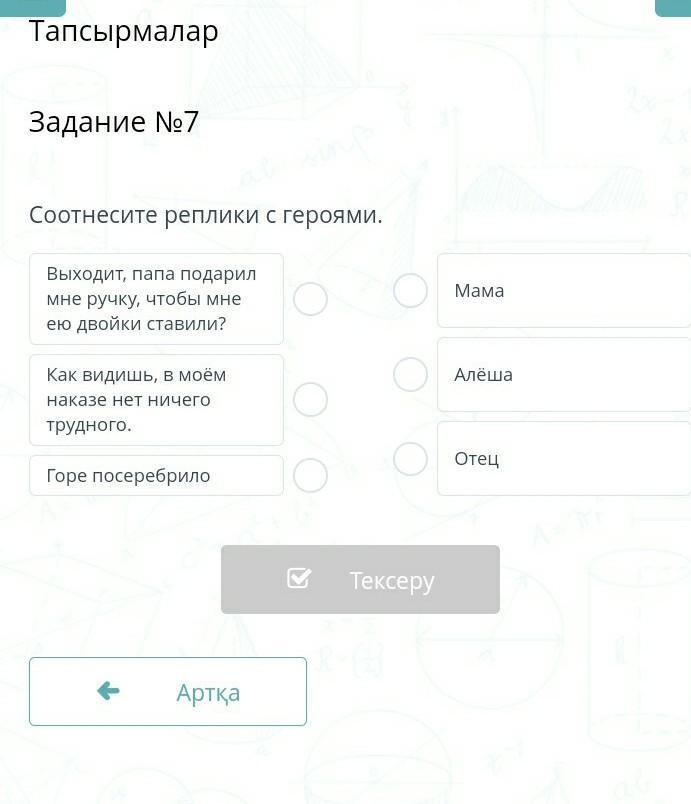Click the 'Задание №7' title
The height and width of the screenshot is (804, 691).
click(114, 122)
